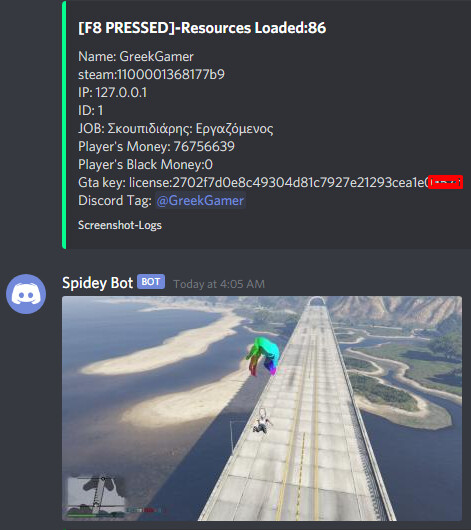
Task: Open the Spidey Bot username profile
Action: click(x=97, y=283)
